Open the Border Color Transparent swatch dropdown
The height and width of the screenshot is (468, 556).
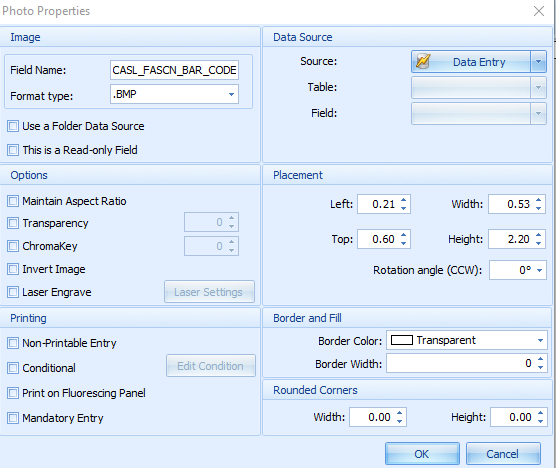coord(467,340)
